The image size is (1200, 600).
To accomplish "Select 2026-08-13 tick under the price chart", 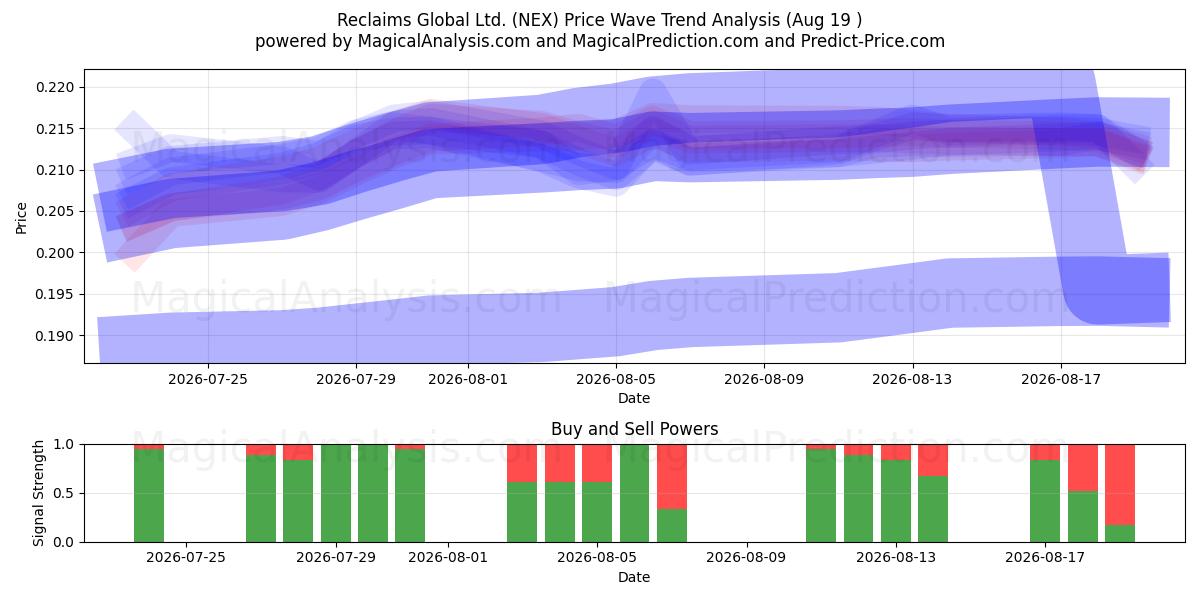I will [913, 379].
